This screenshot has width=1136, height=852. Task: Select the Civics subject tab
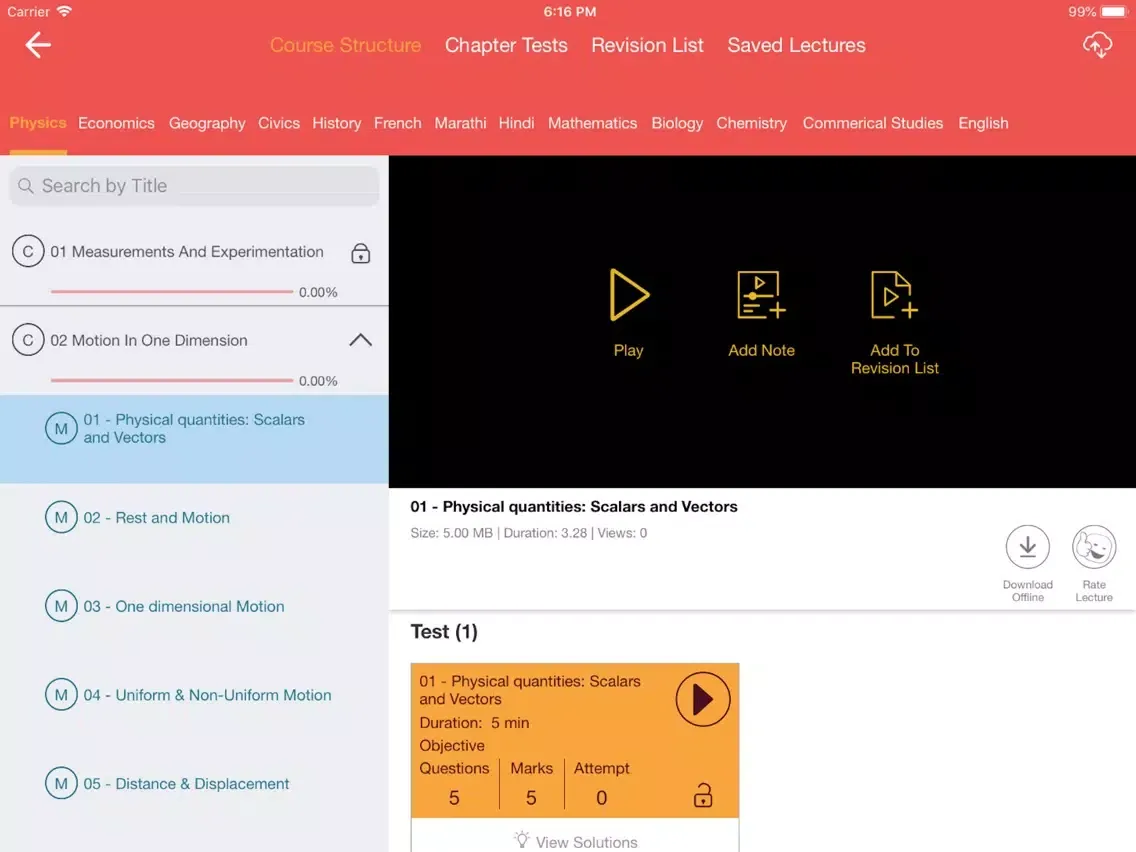(x=279, y=123)
